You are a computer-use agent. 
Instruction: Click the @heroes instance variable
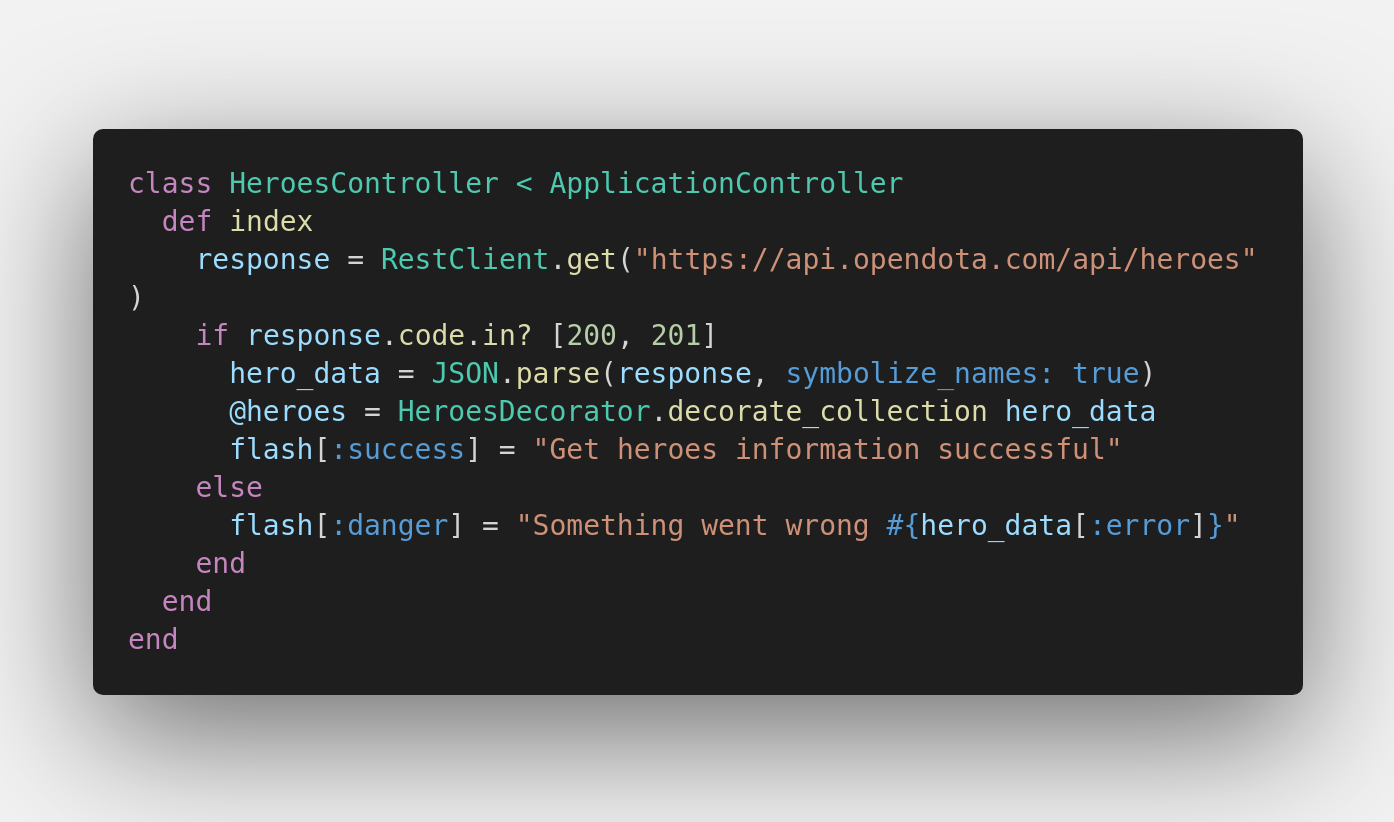coord(288,412)
